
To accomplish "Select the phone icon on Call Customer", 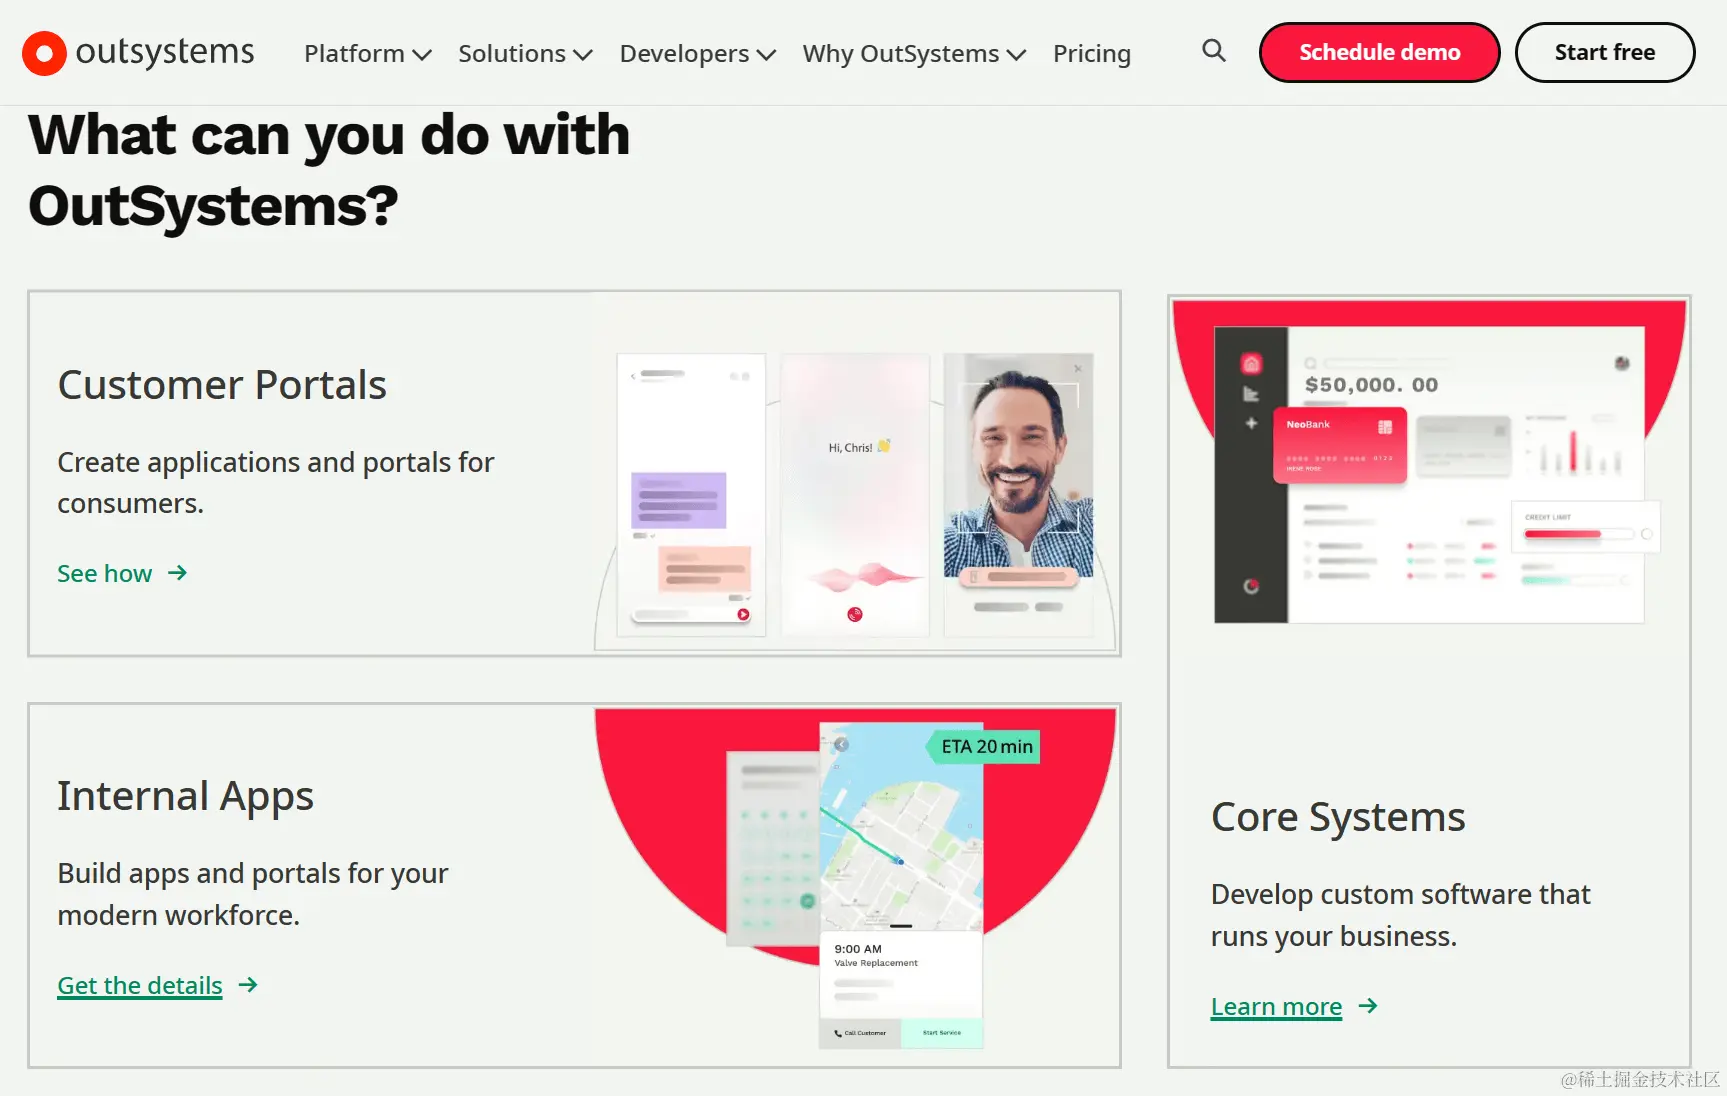I will pyautogui.click(x=838, y=1033).
